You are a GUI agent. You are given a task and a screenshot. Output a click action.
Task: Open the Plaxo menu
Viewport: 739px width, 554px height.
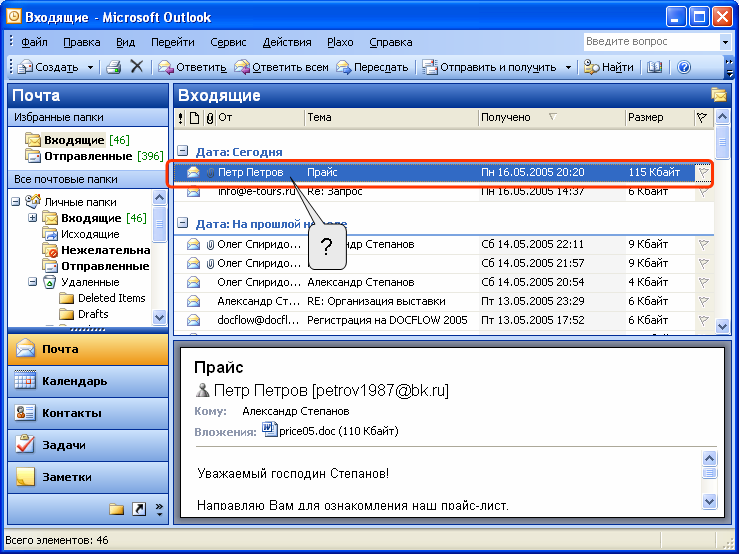click(x=340, y=42)
